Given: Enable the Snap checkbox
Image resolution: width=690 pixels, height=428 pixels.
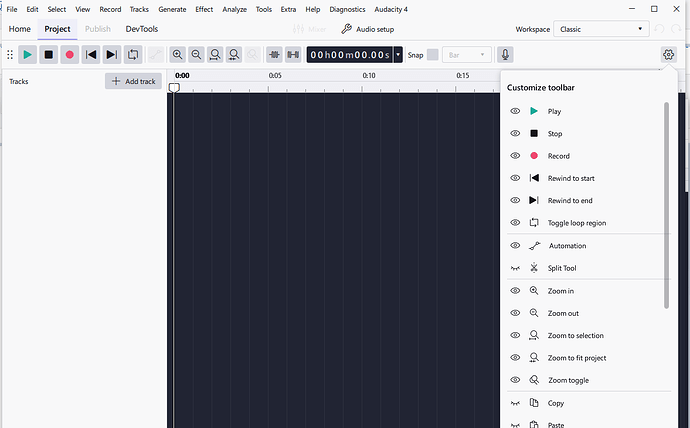Looking at the screenshot, I should click(433, 55).
